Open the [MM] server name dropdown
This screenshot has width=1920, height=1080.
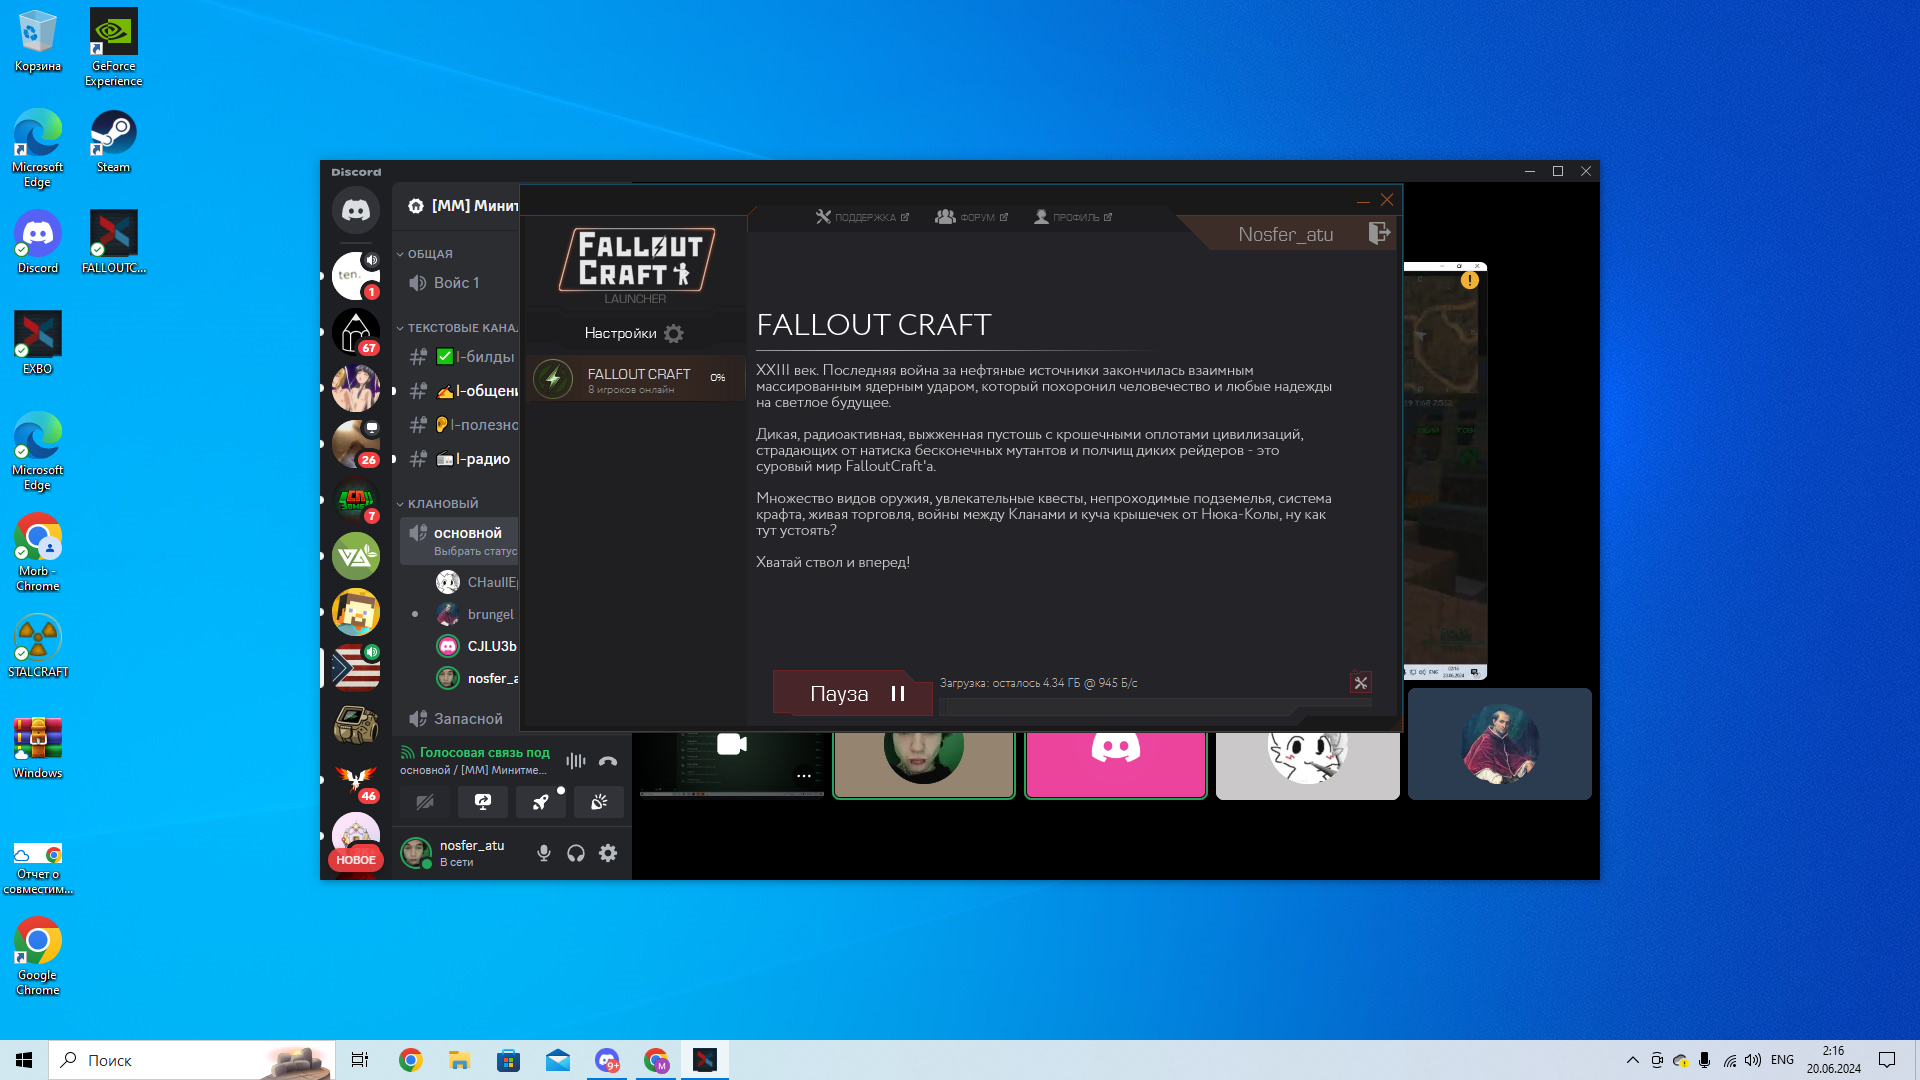coord(464,206)
